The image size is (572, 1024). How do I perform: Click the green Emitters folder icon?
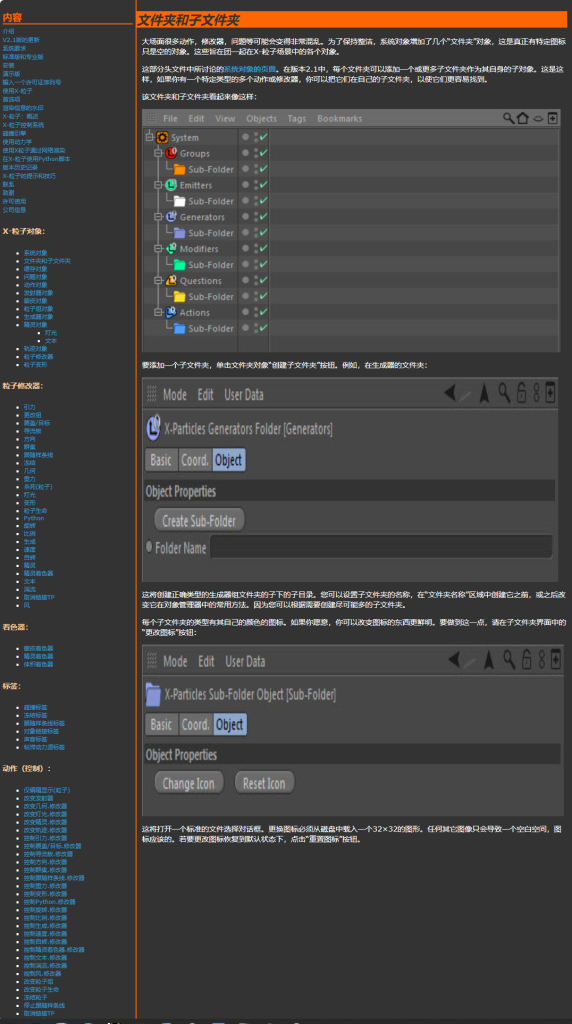(x=171, y=185)
